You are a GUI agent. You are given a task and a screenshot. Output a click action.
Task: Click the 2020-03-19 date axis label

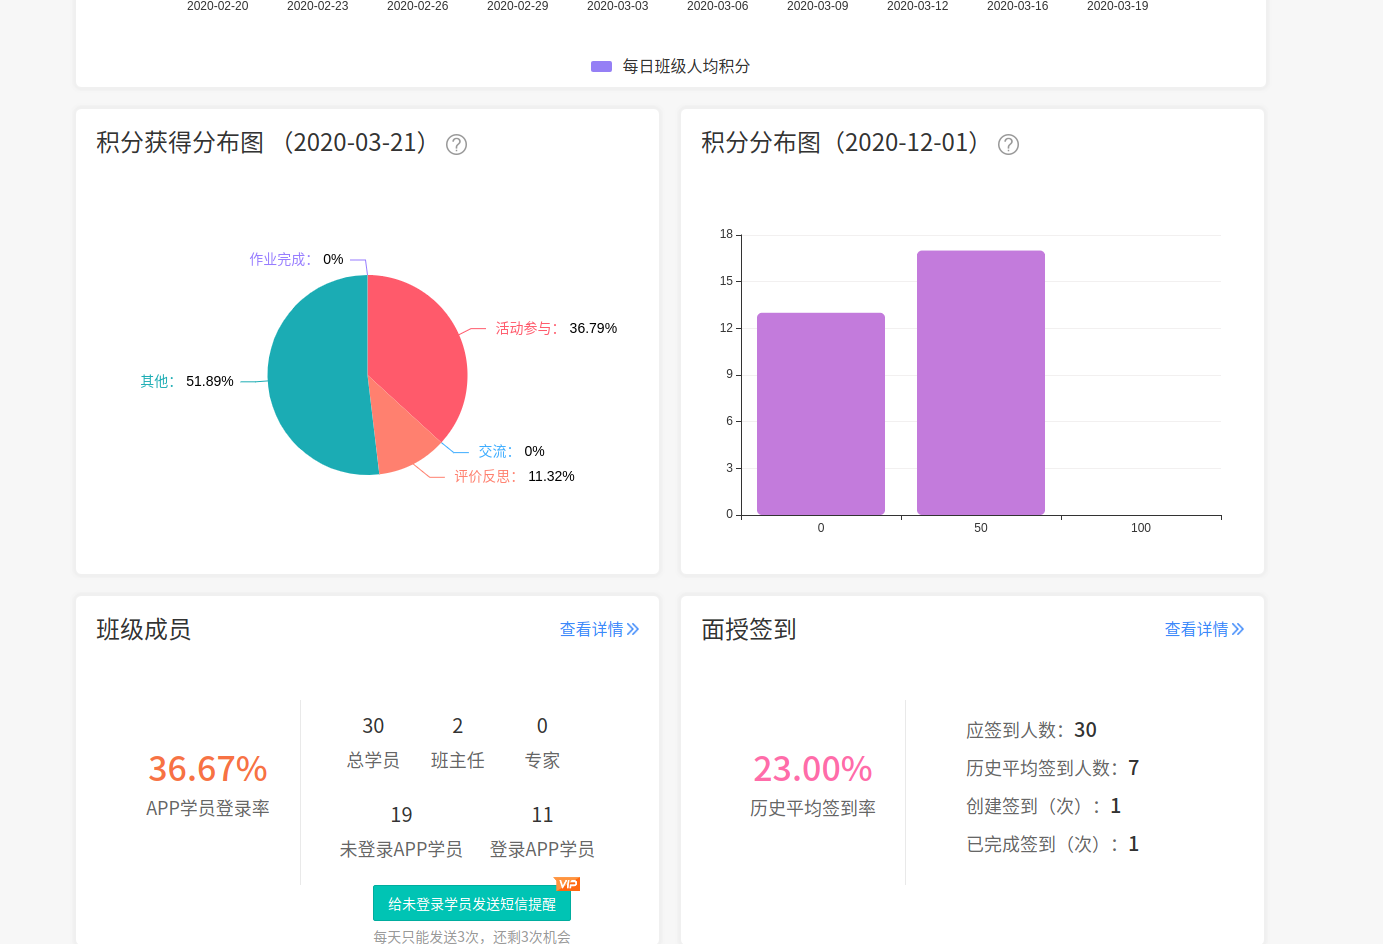pos(1117,6)
